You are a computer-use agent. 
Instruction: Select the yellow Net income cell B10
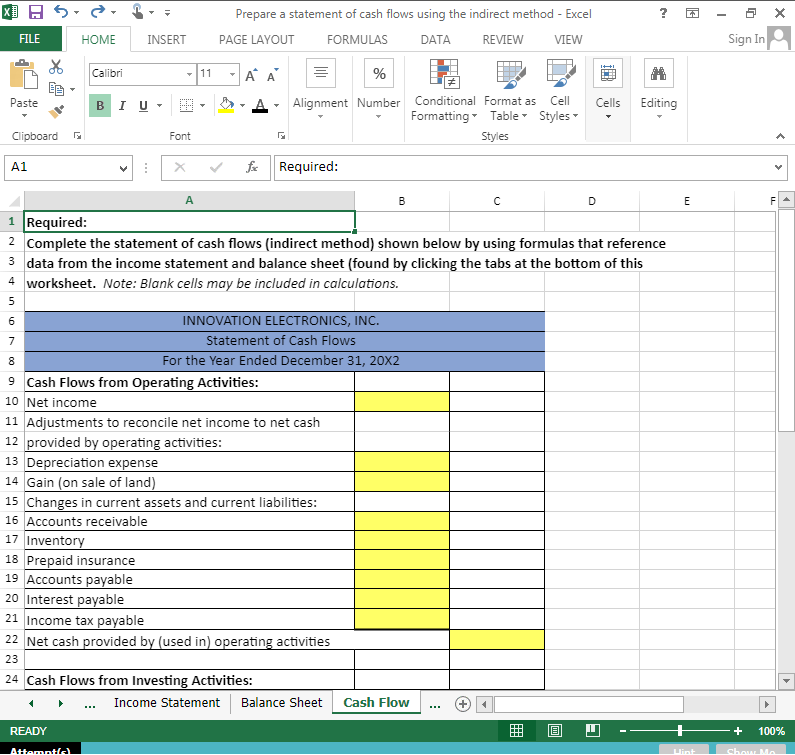click(401, 402)
